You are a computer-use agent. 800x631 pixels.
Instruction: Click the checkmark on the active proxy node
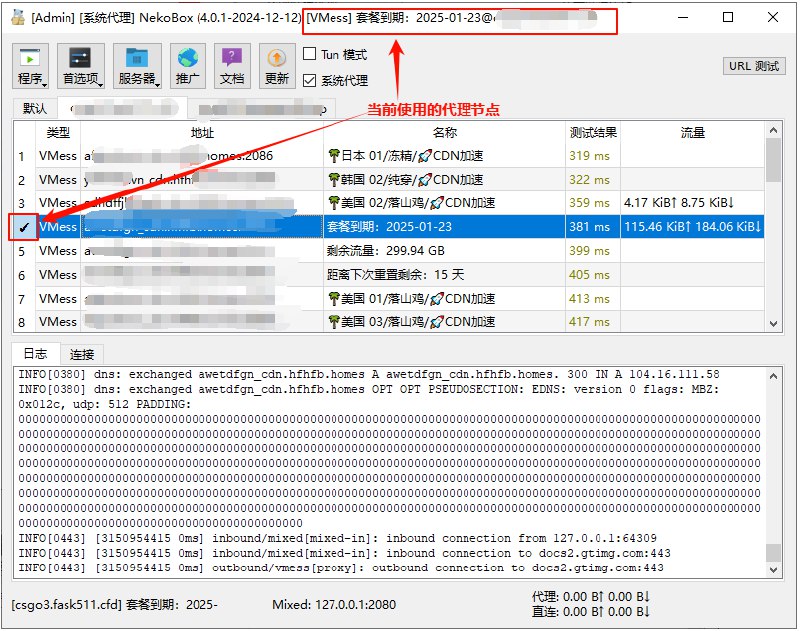(26, 227)
